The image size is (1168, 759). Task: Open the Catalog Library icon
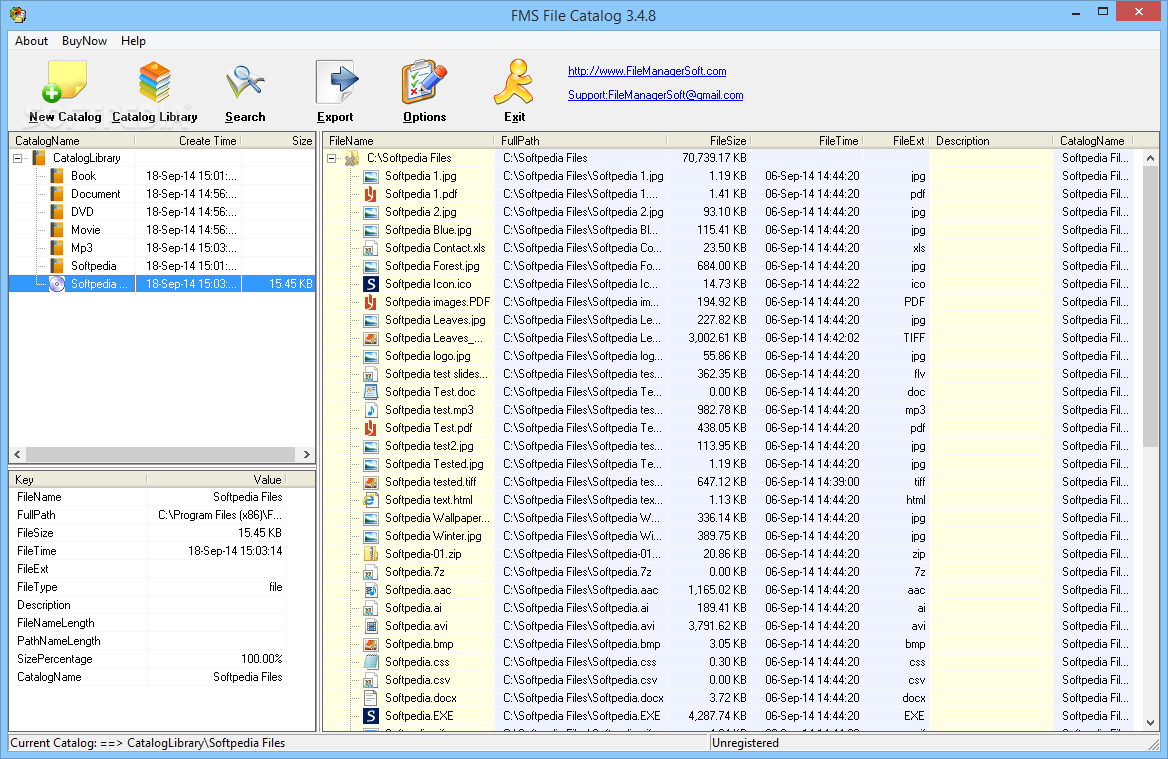(x=154, y=82)
